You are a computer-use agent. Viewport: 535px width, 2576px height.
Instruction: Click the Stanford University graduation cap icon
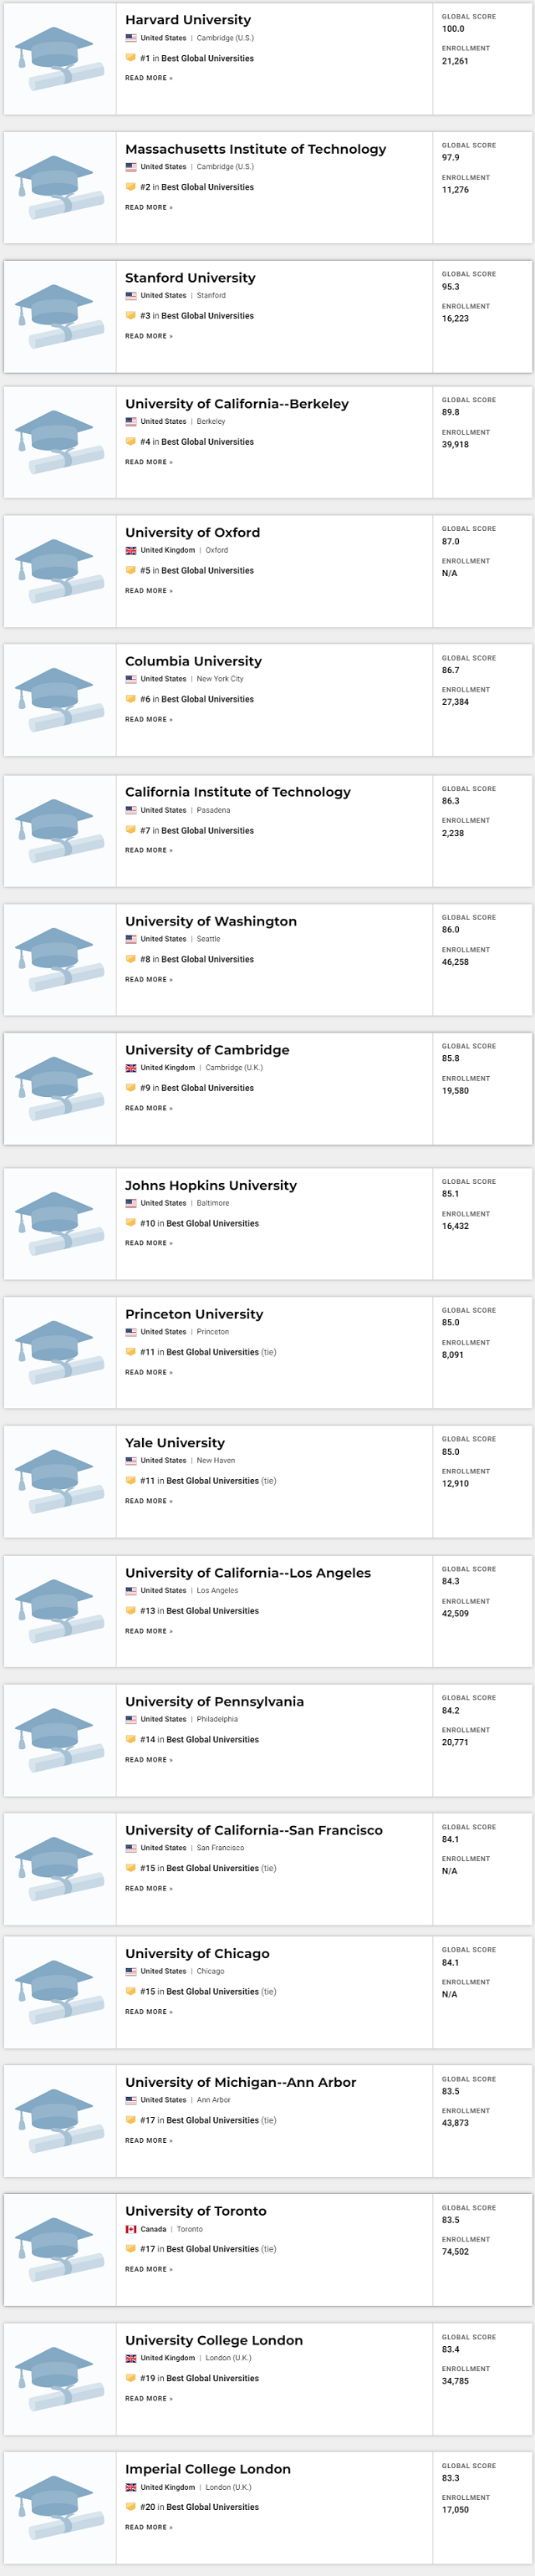60,316
